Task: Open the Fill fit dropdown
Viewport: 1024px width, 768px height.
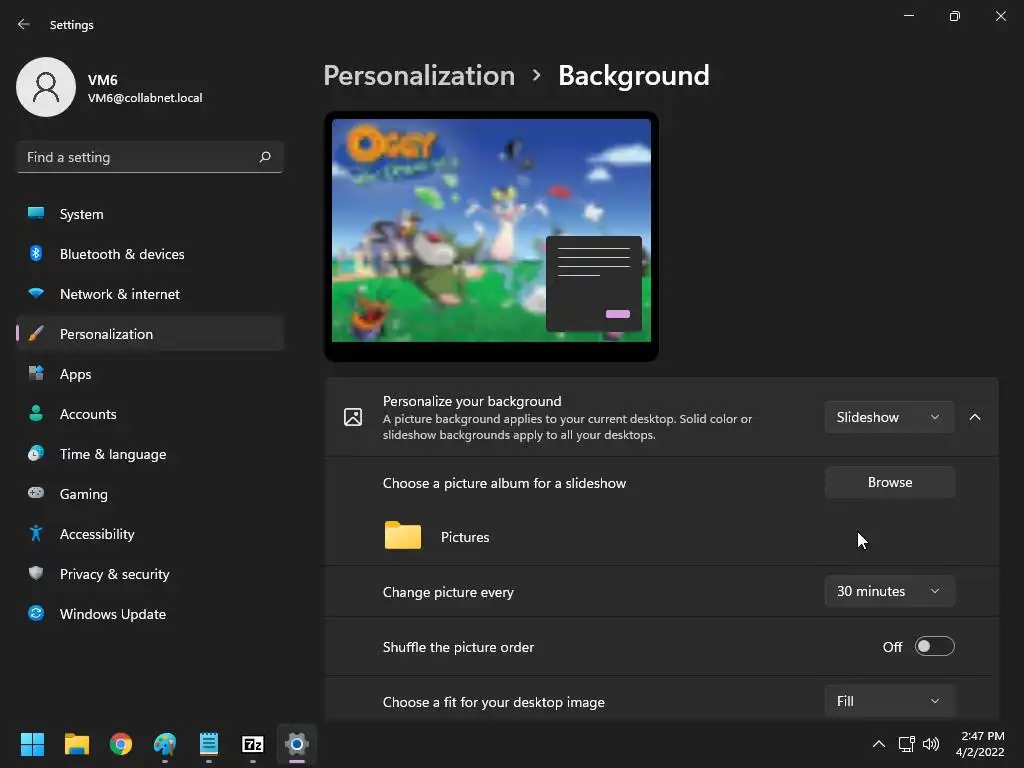Action: [x=889, y=701]
